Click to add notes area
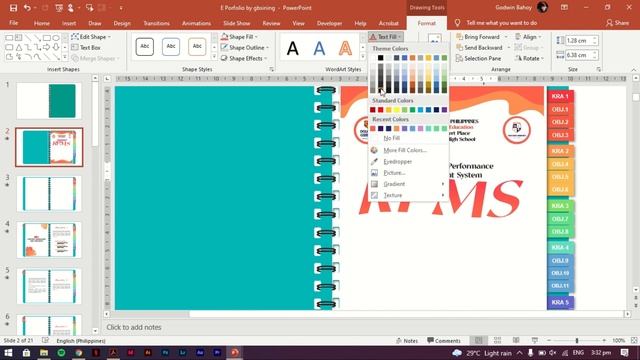640x360 pixels. click(134, 327)
